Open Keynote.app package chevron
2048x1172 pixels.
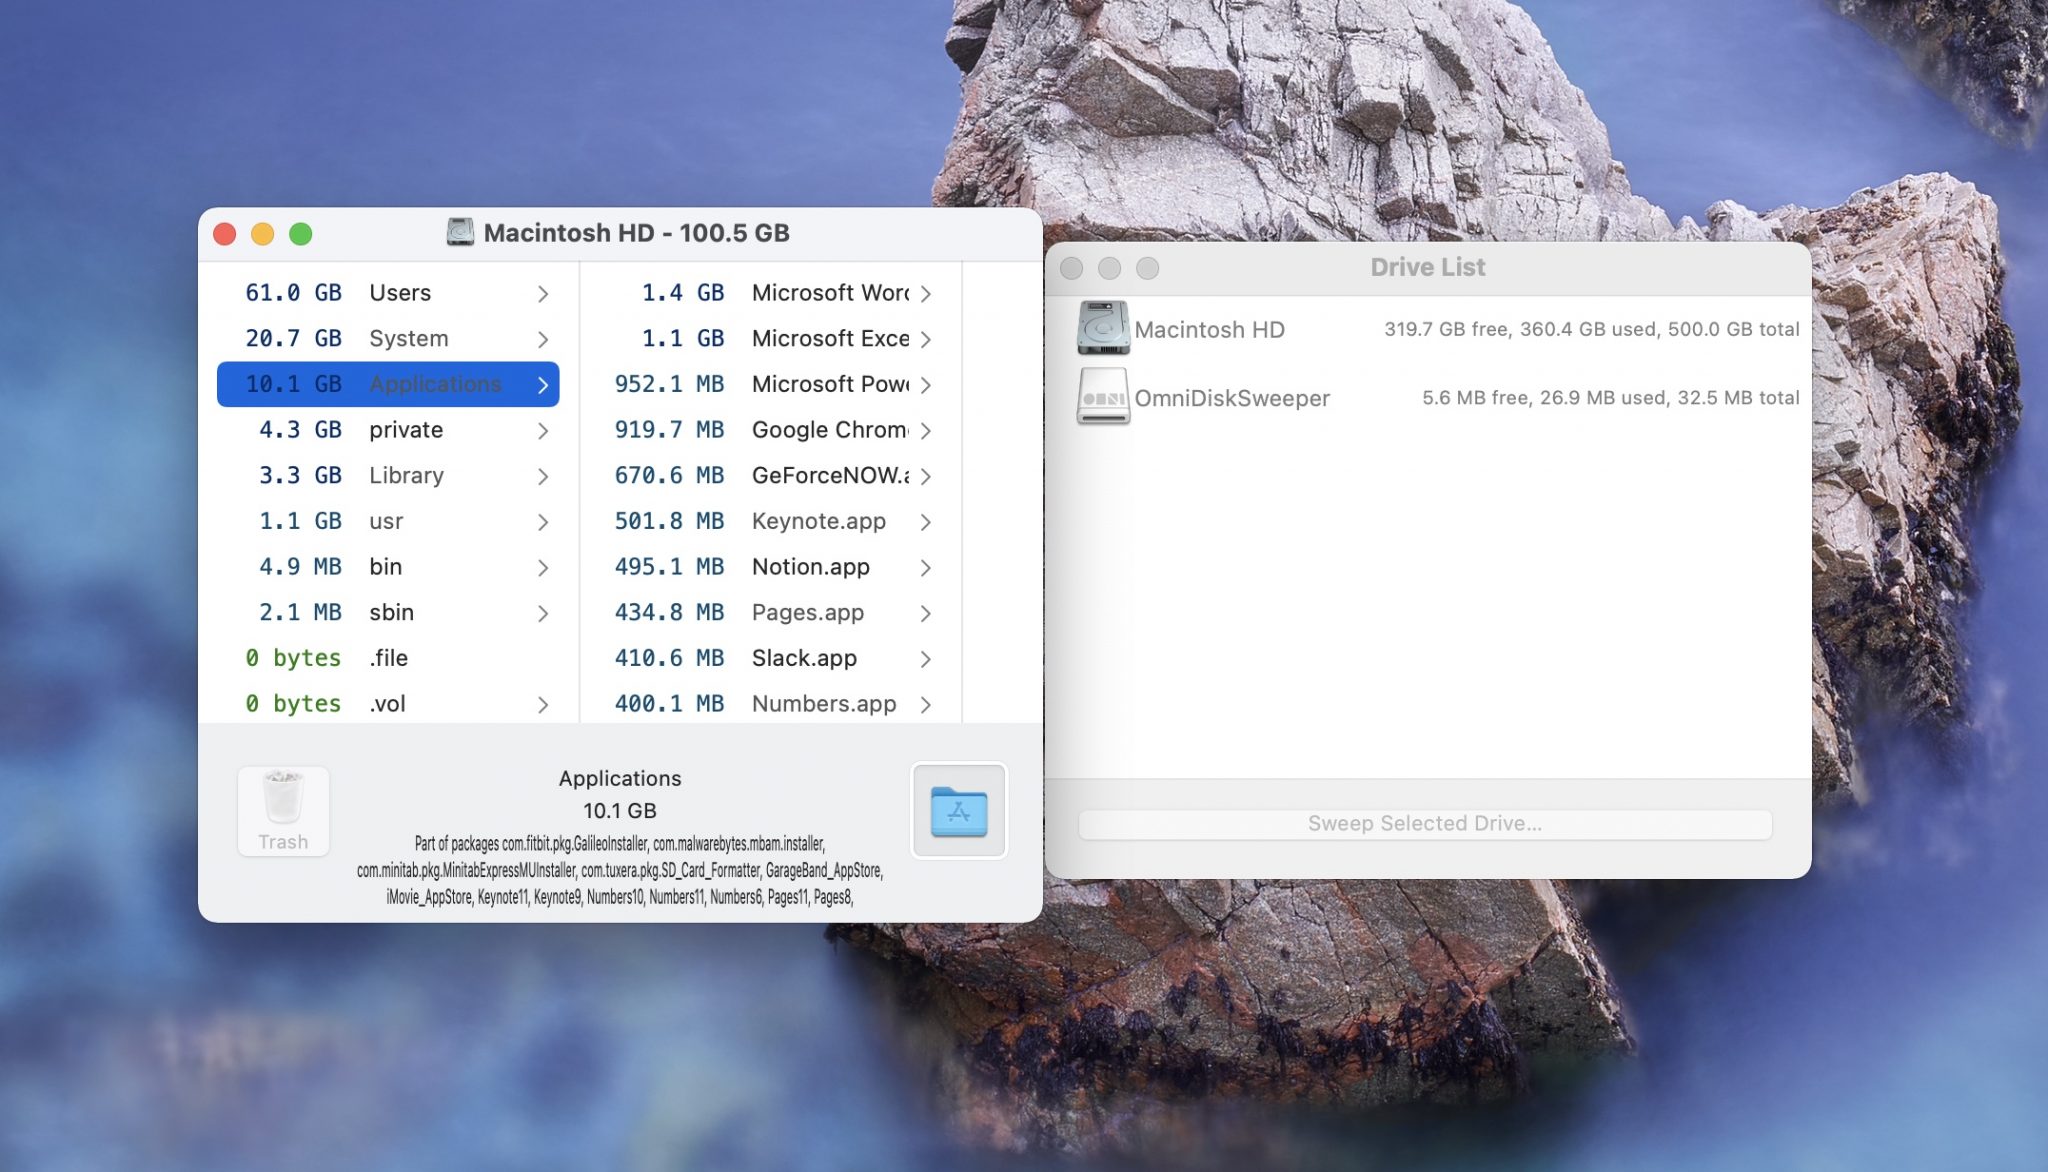tap(926, 521)
